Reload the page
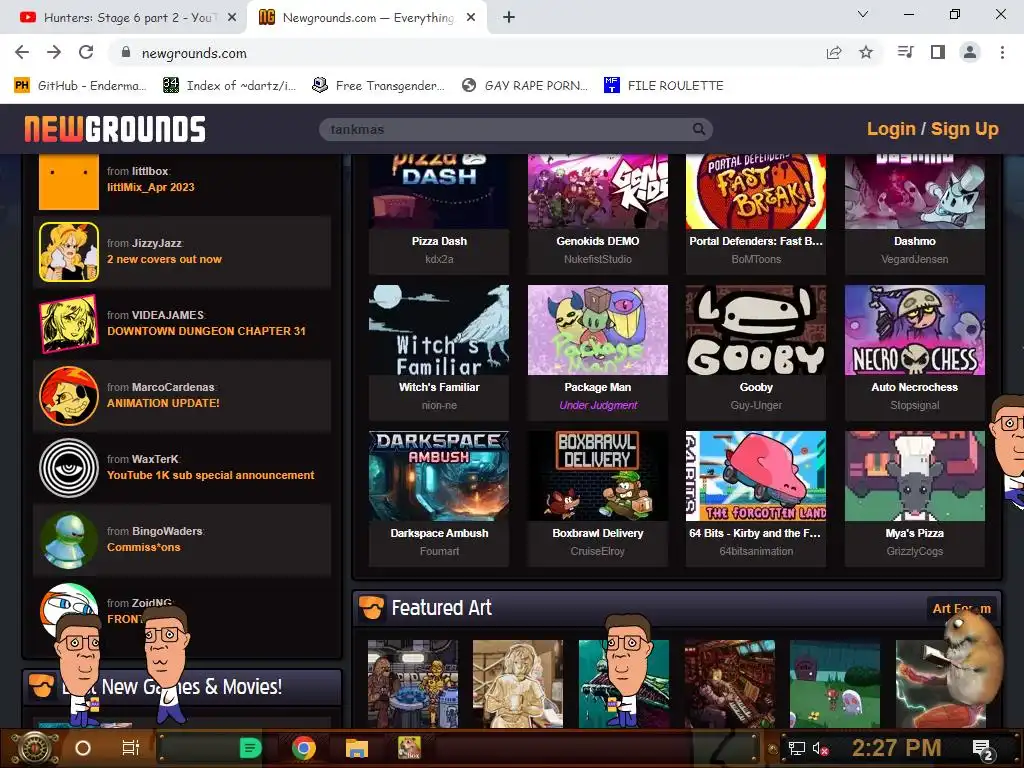Image resolution: width=1024 pixels, height=768 pixels. tap(86, 52)
